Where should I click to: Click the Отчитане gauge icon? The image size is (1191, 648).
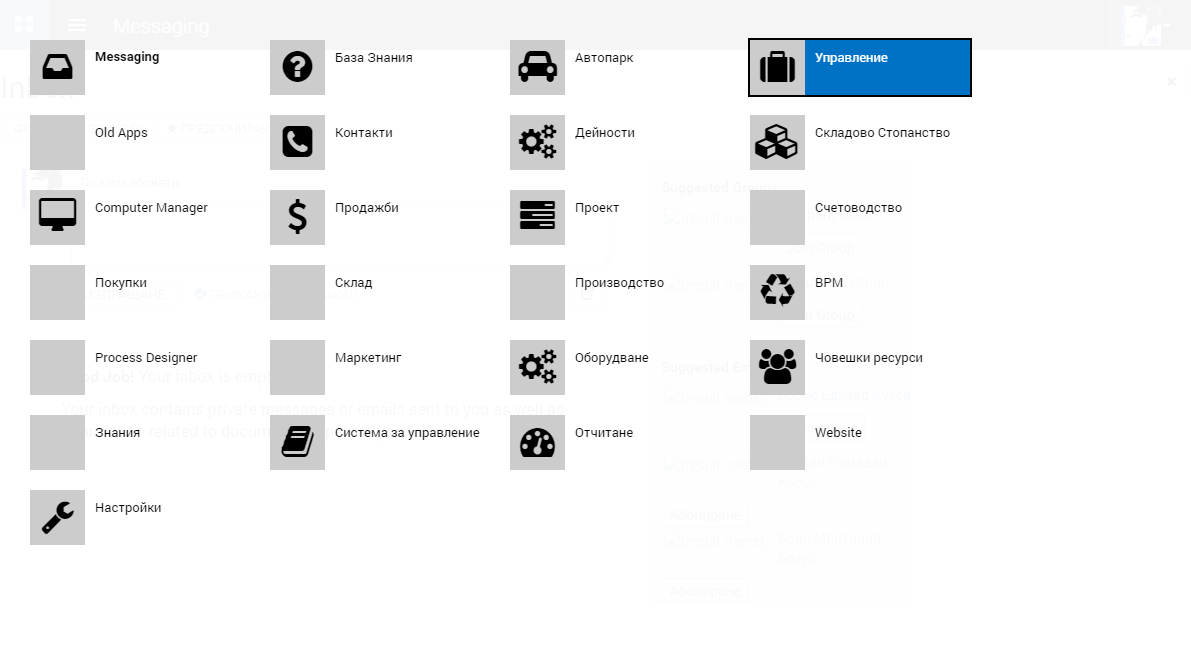pyautogui.click(x=537, y=443)
